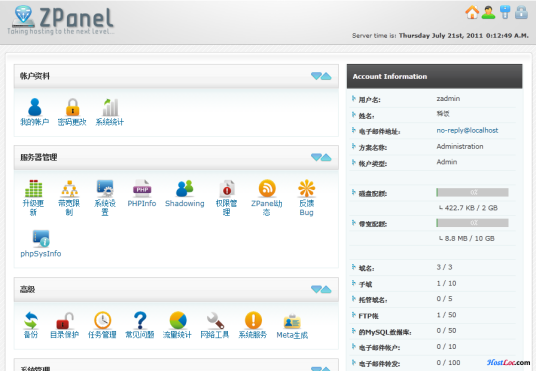Screen dimensions: 536x371
Task: Open the PHPInfo icon
Action: (142, 188)
